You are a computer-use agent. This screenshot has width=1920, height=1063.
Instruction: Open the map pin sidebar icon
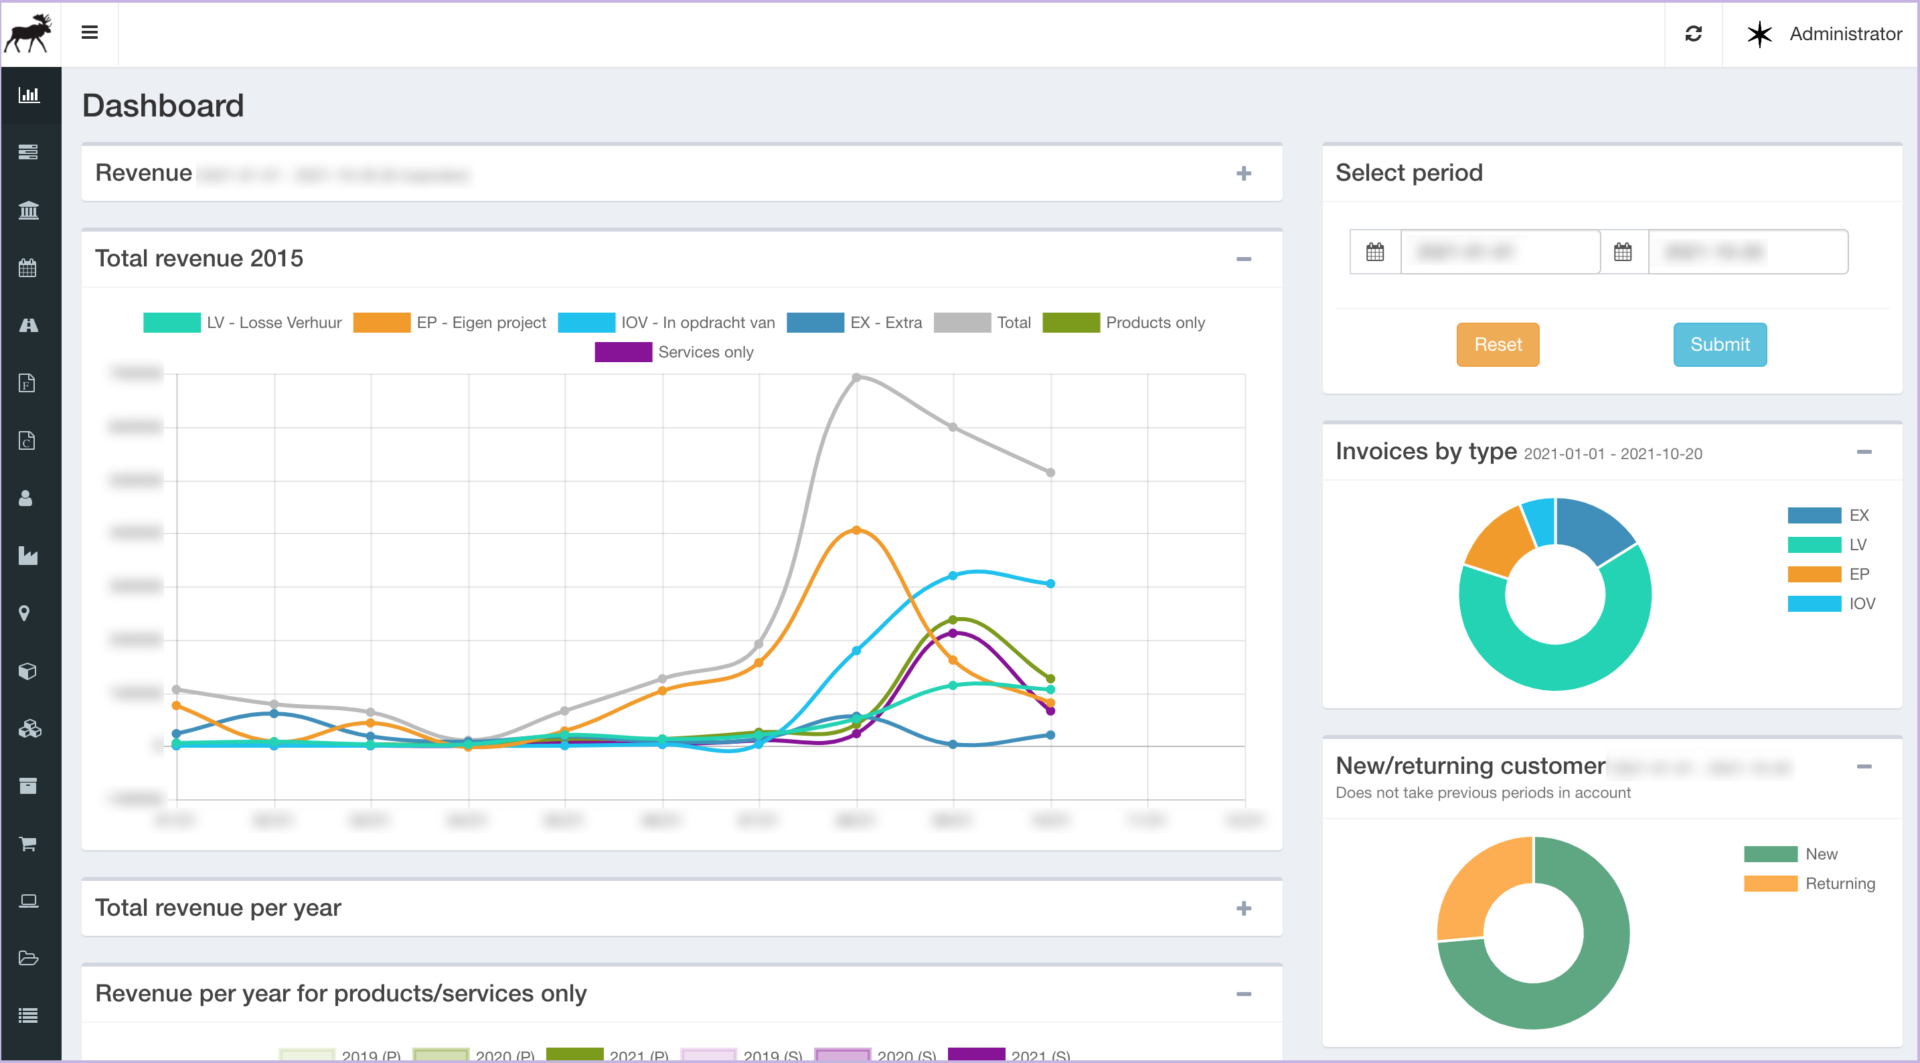point(25,613)
